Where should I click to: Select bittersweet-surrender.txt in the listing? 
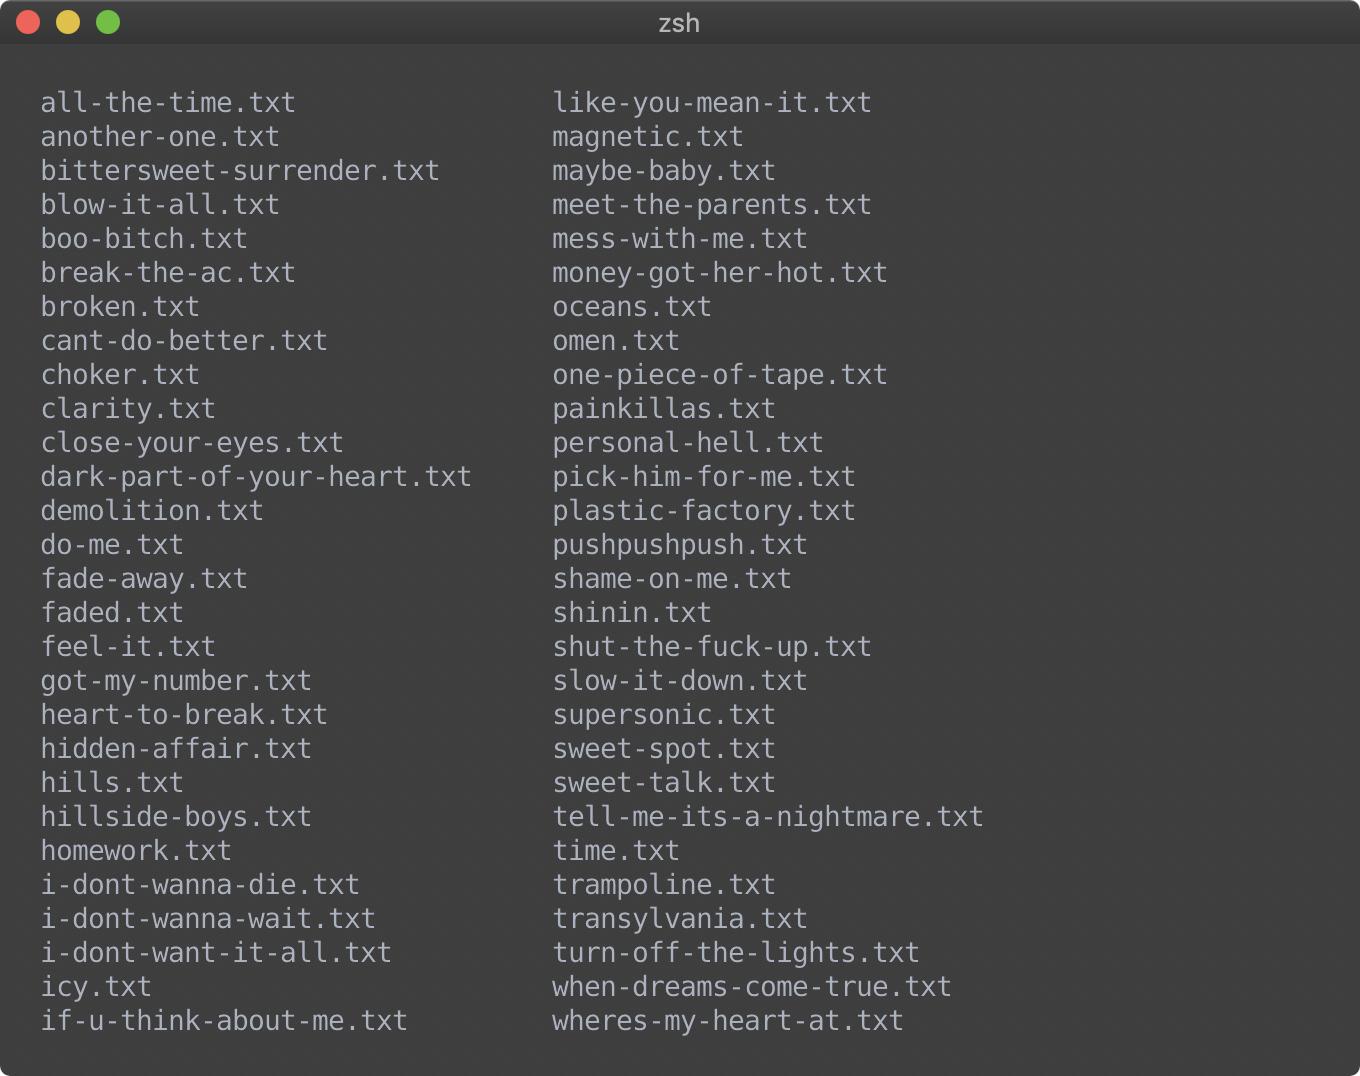[240, 171]
